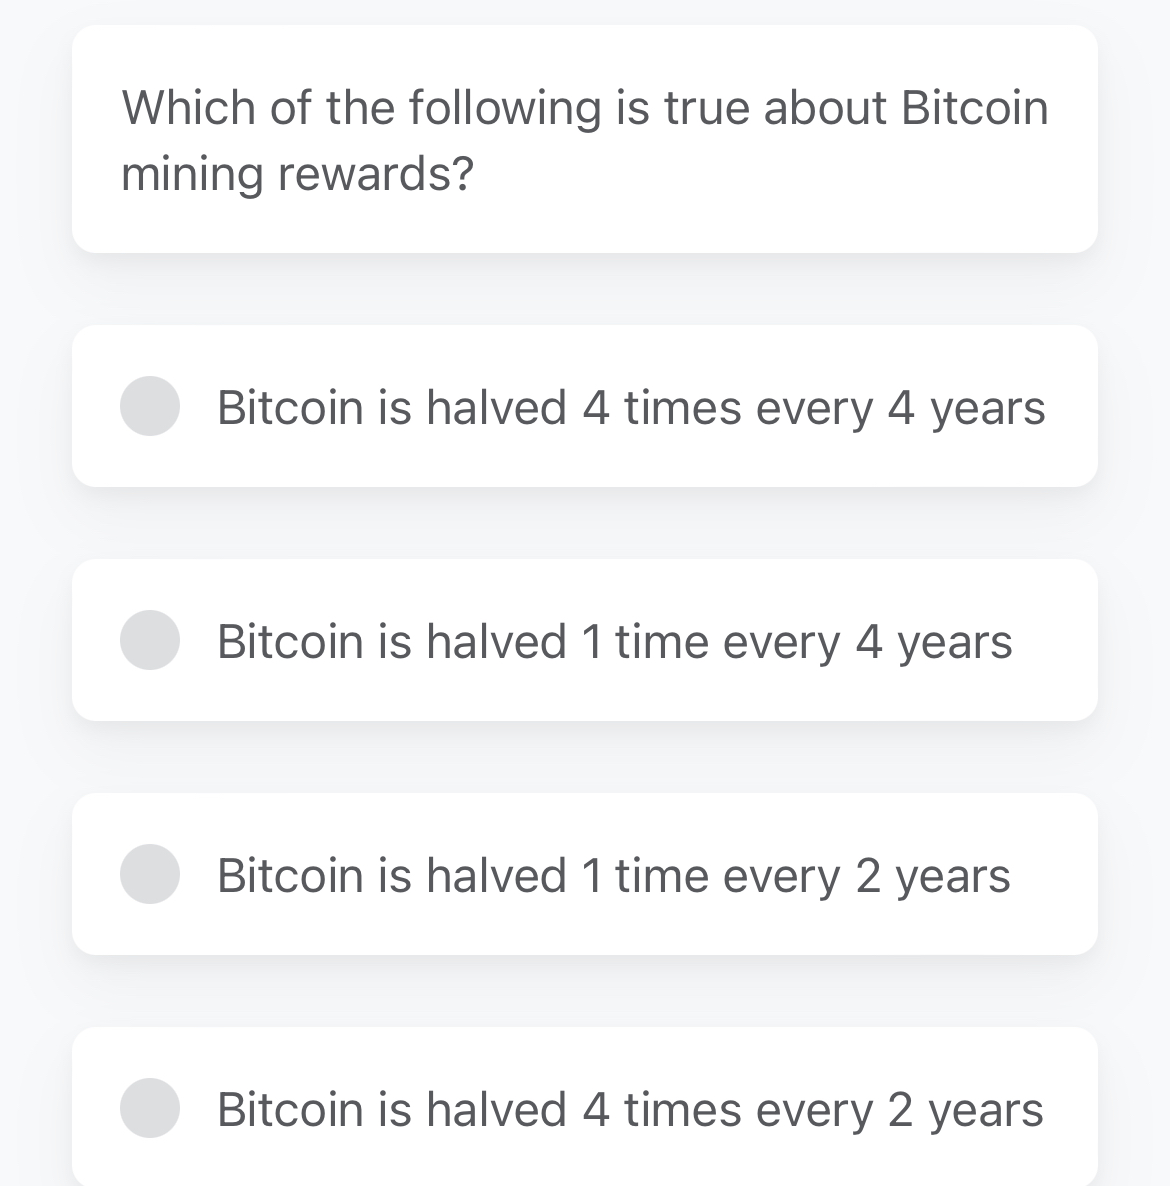Click the 'Bitcoin is halved 4 times every 2 years' option card

point(584,1107)
